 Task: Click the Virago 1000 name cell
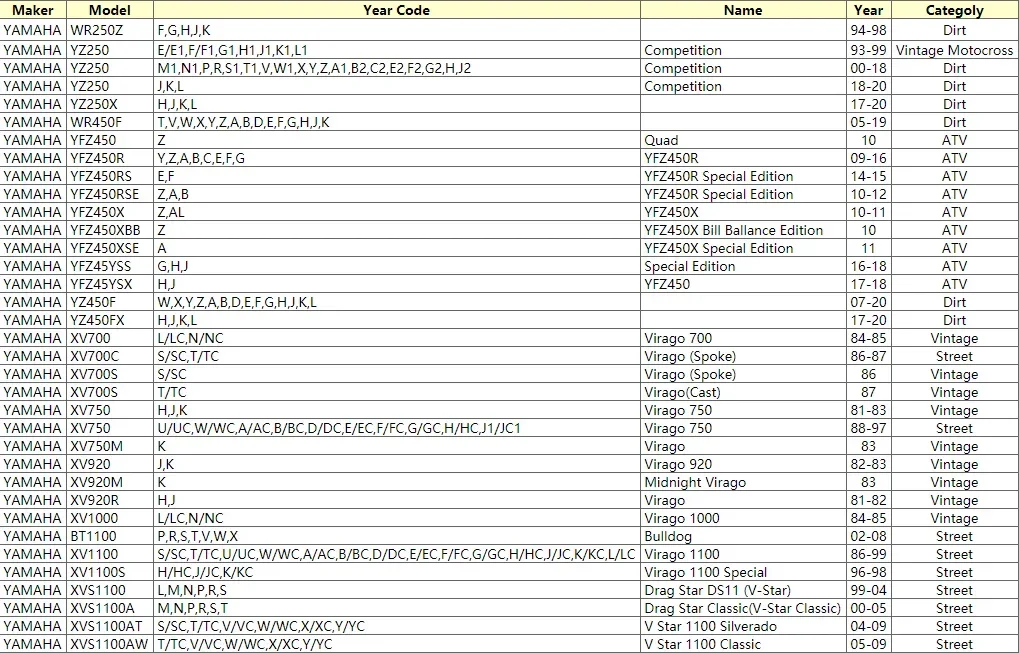(743, 519)
